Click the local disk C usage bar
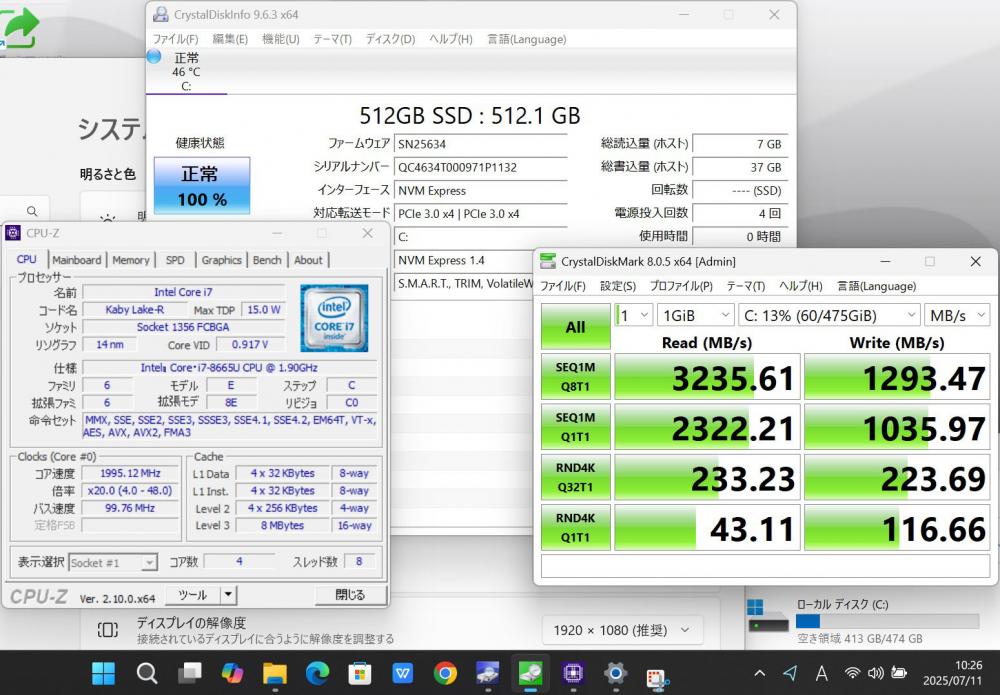The height and width of the screenshot is (695, 1000). tap(887, 621)
